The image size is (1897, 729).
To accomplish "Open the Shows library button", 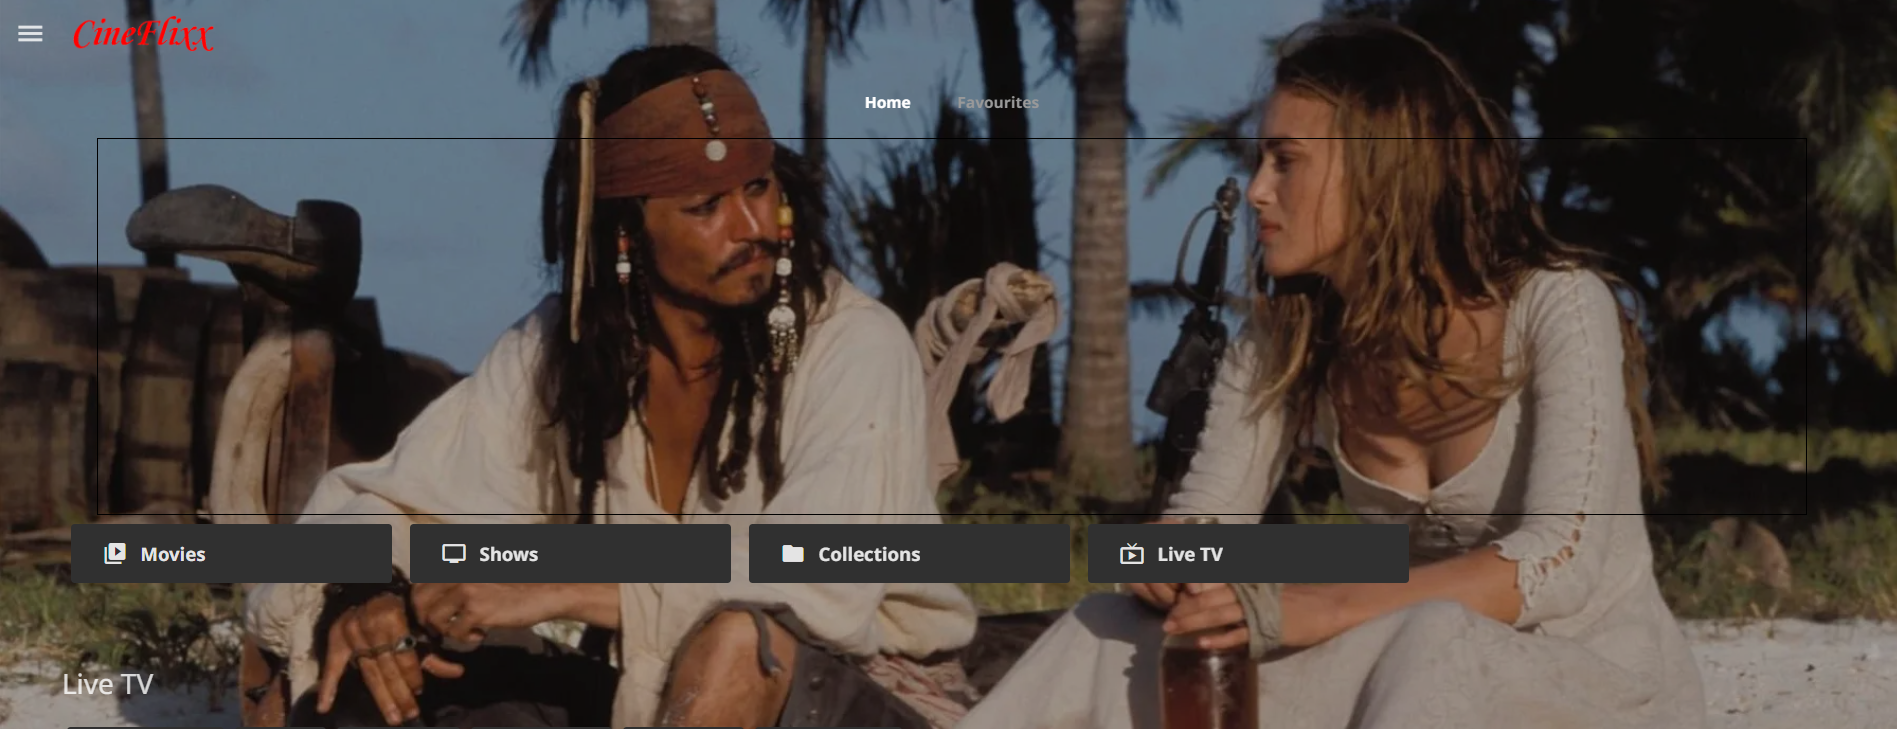I will [570, 554].
